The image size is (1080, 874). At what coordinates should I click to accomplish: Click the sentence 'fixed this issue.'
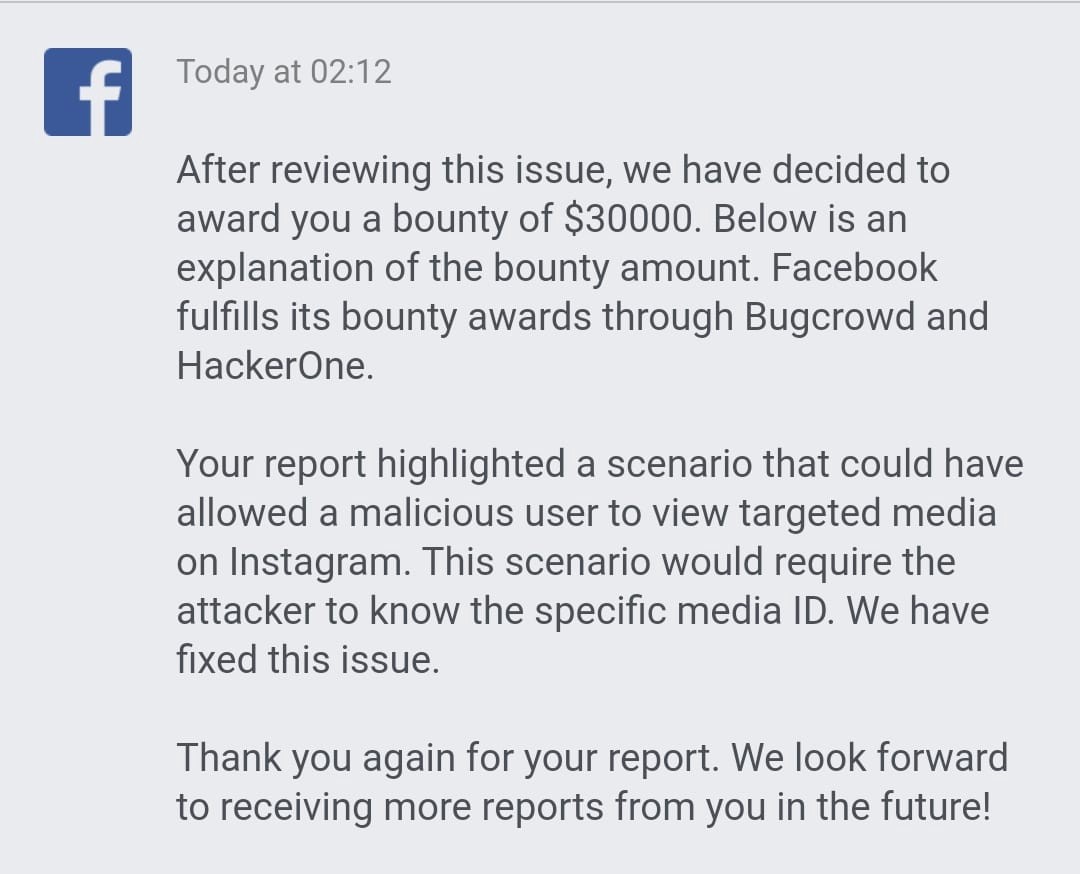pyautogui.click(x=308, y=659)
